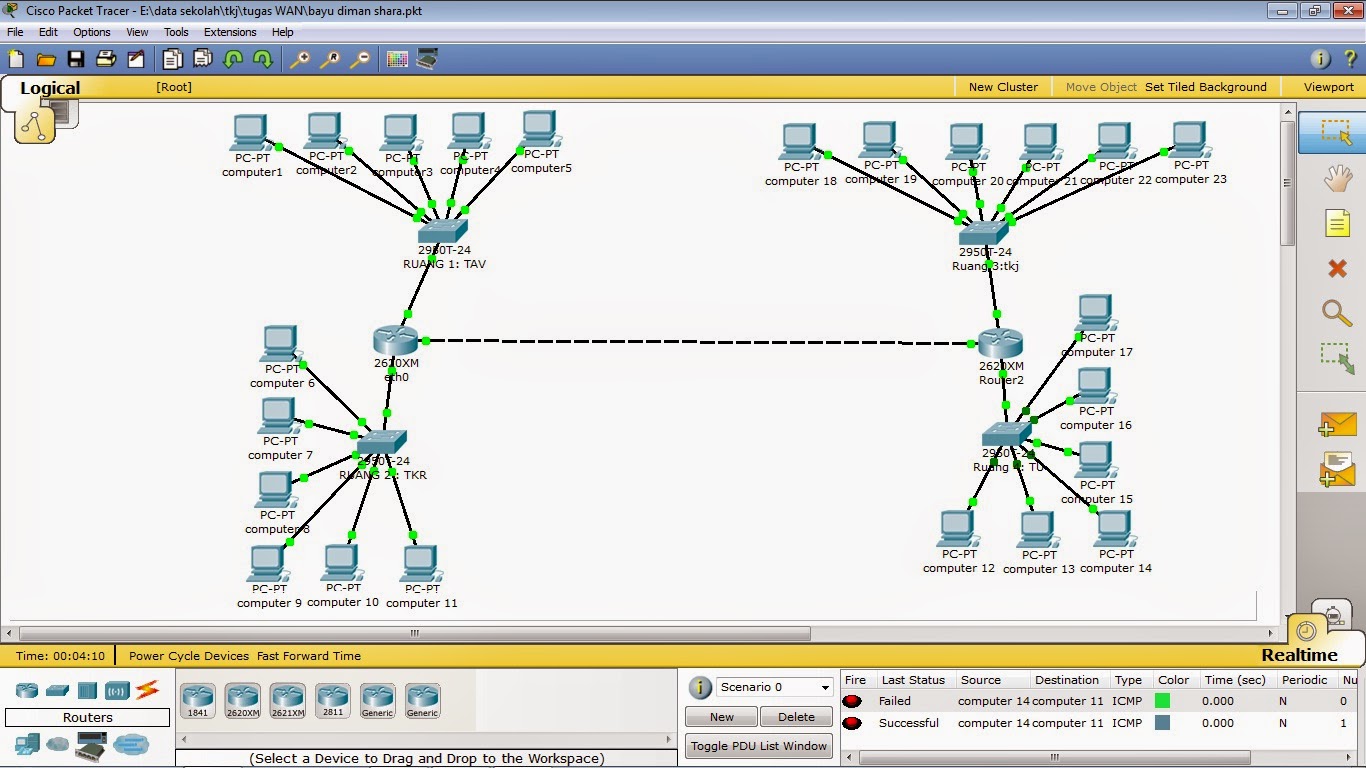Open the Copy toolbar icon
Viewport: 1366px width, 768px height.
[172, 60]
